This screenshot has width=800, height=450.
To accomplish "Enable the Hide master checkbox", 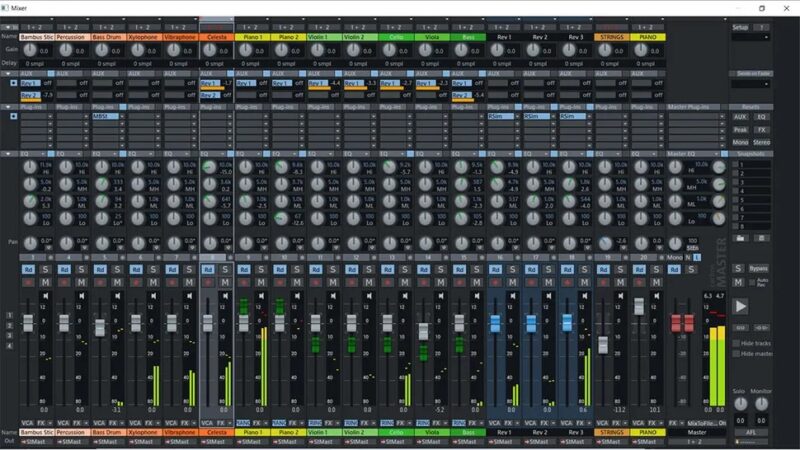I will coord(736,354).
